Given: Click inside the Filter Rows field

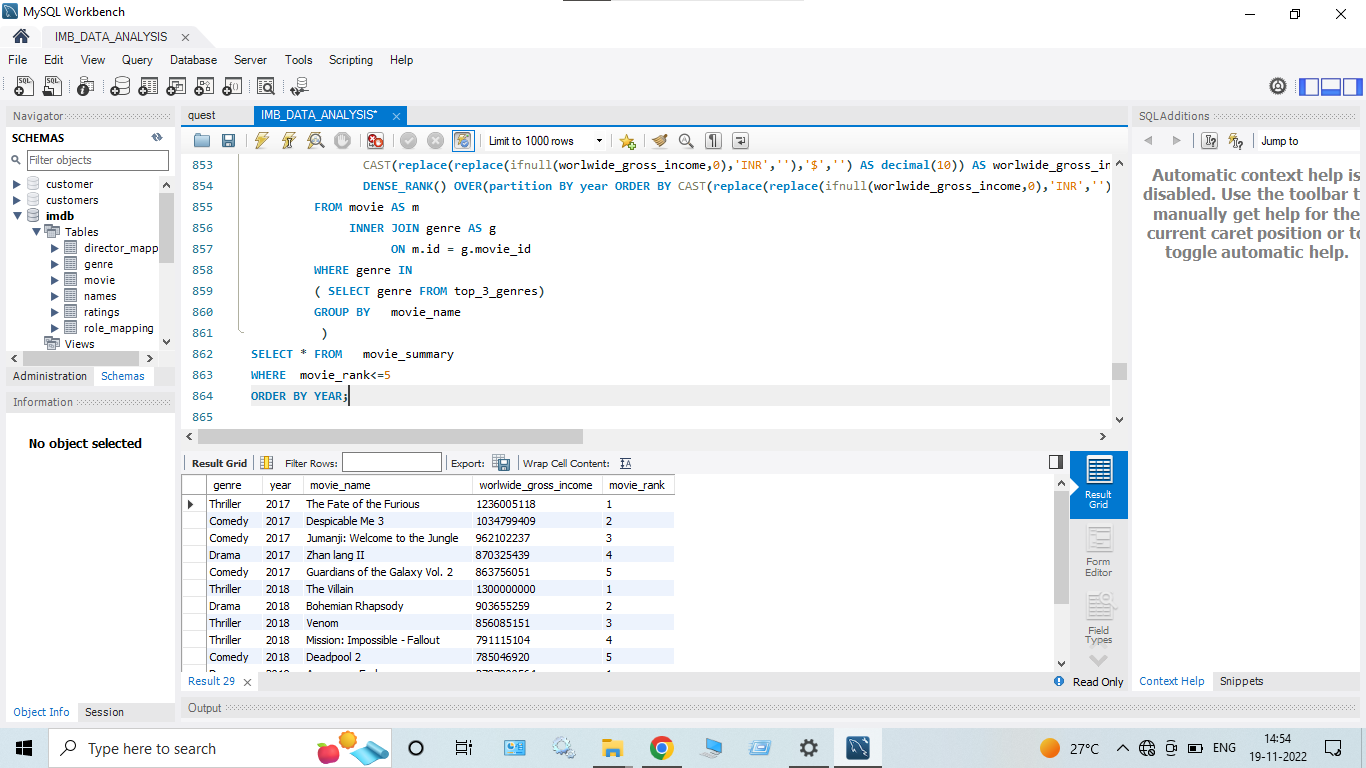Looking at the screenshot, I should point(391,462).
